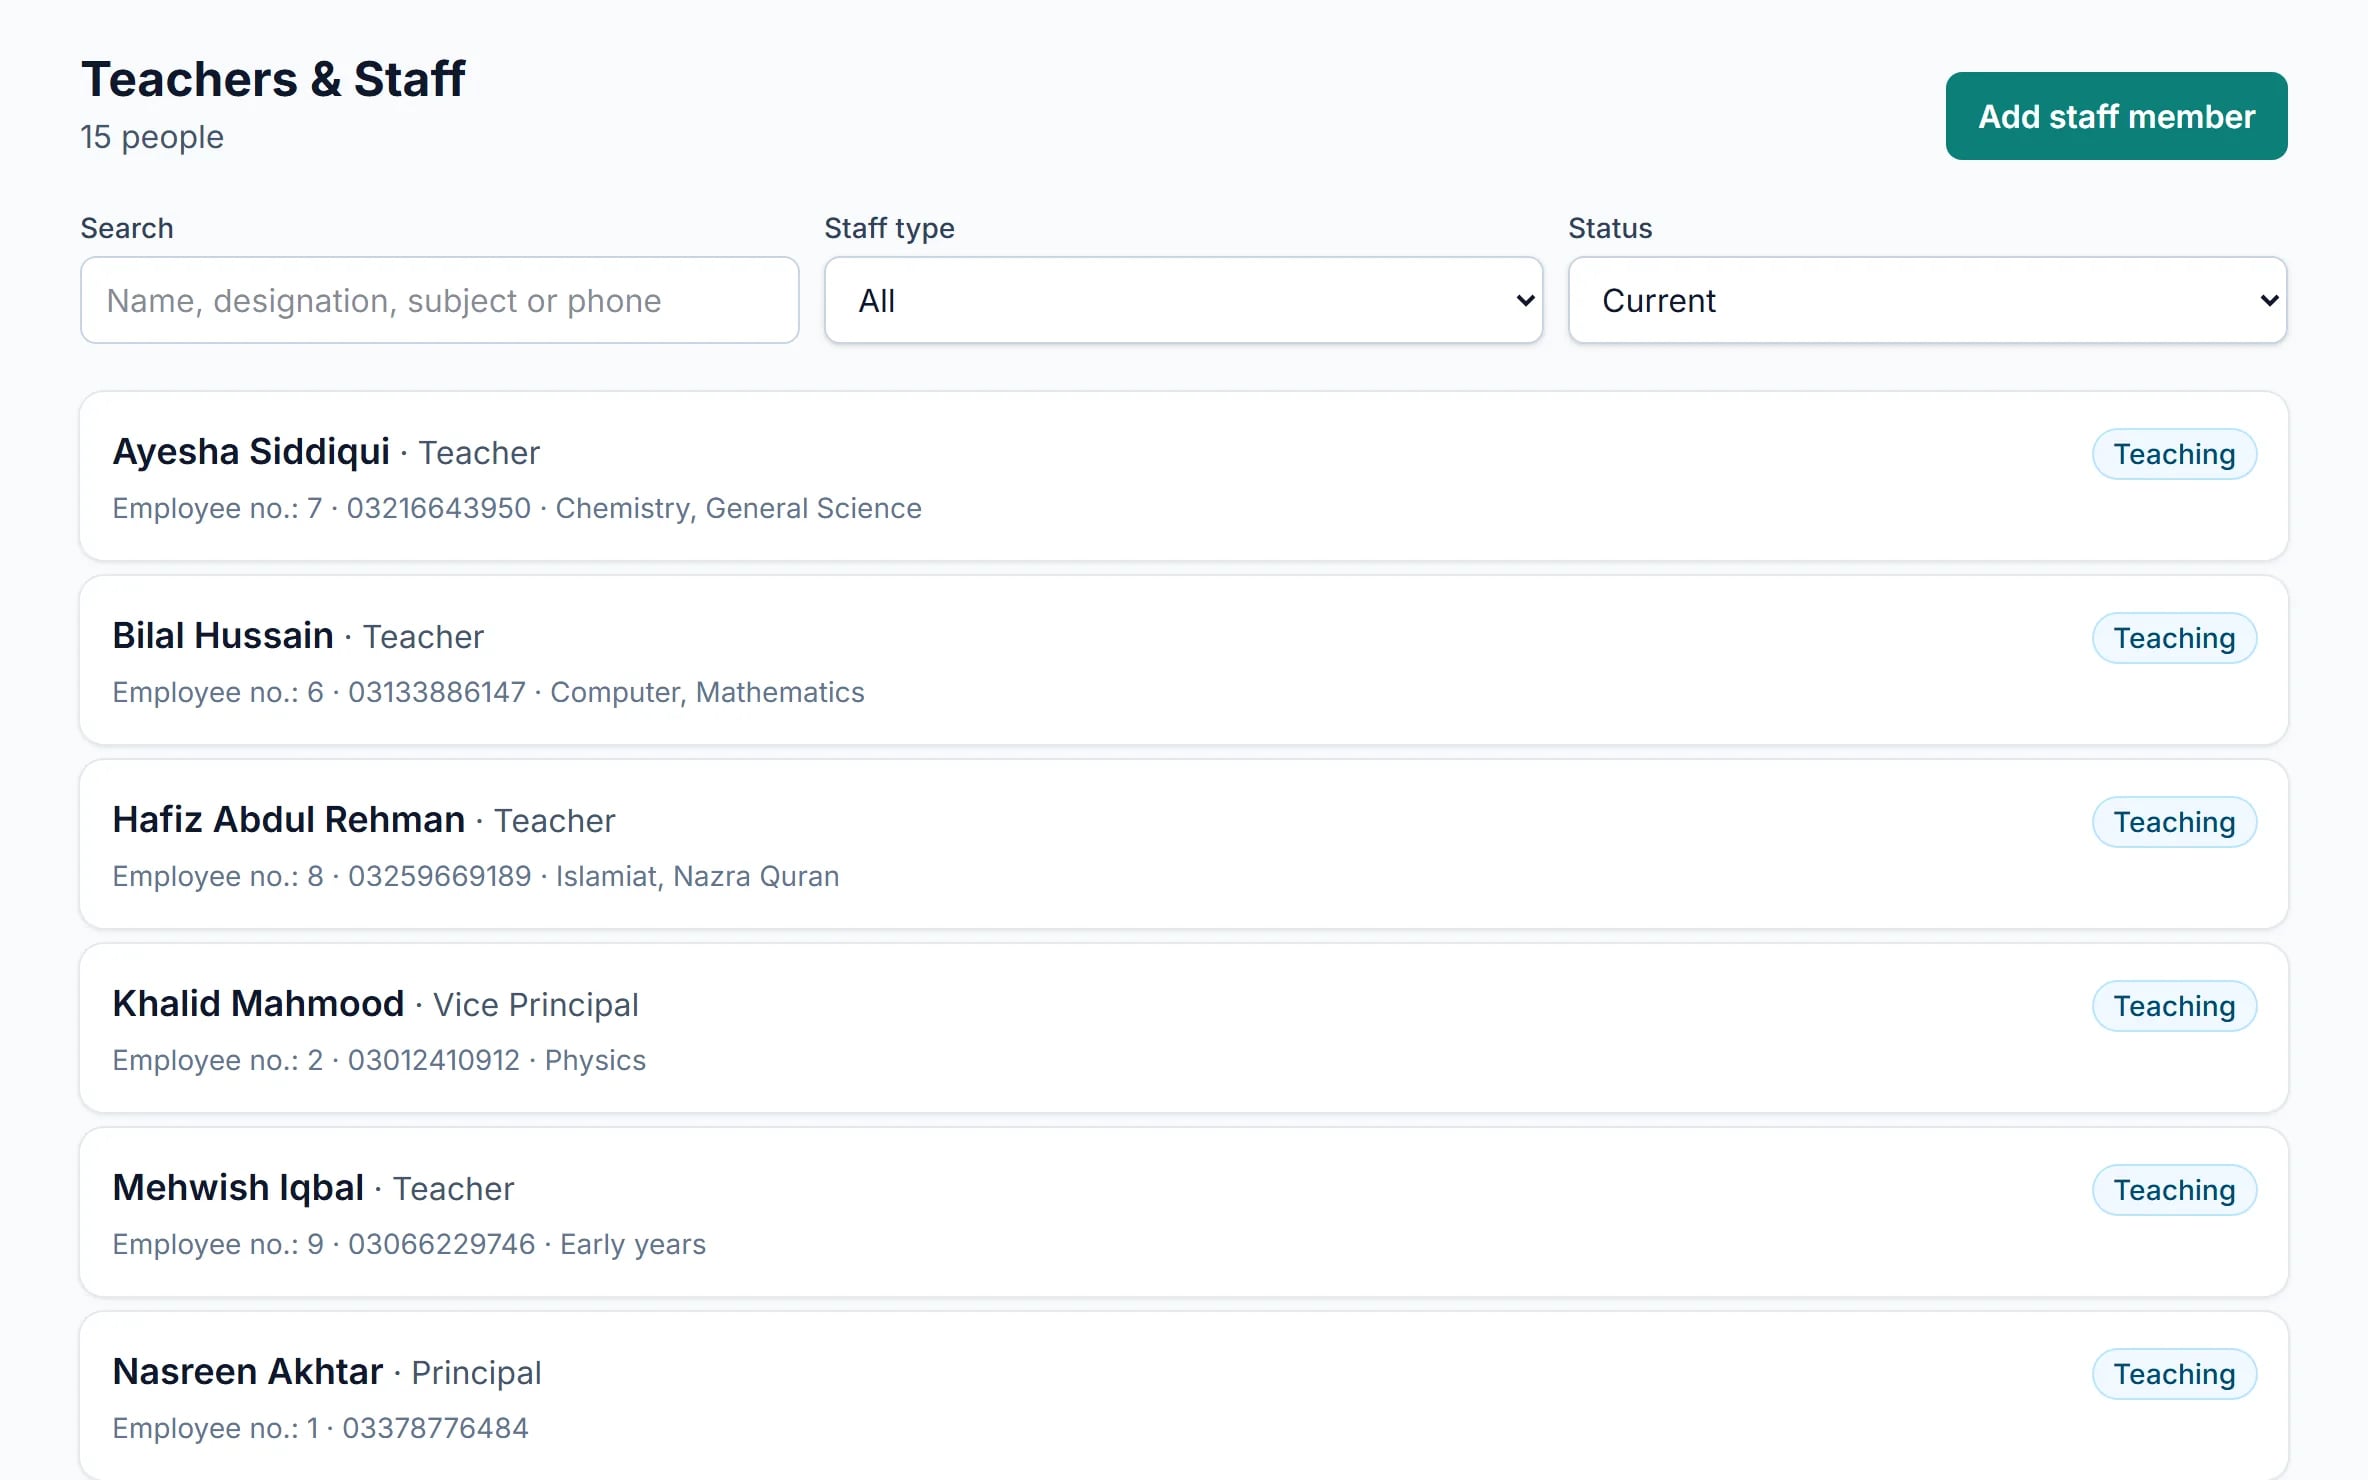Click the details line 'Employee no.: 9 · 03066229746 · Early years'
The width and height of the screenshot is (2368, 1480).
[x=409, y=1244]
